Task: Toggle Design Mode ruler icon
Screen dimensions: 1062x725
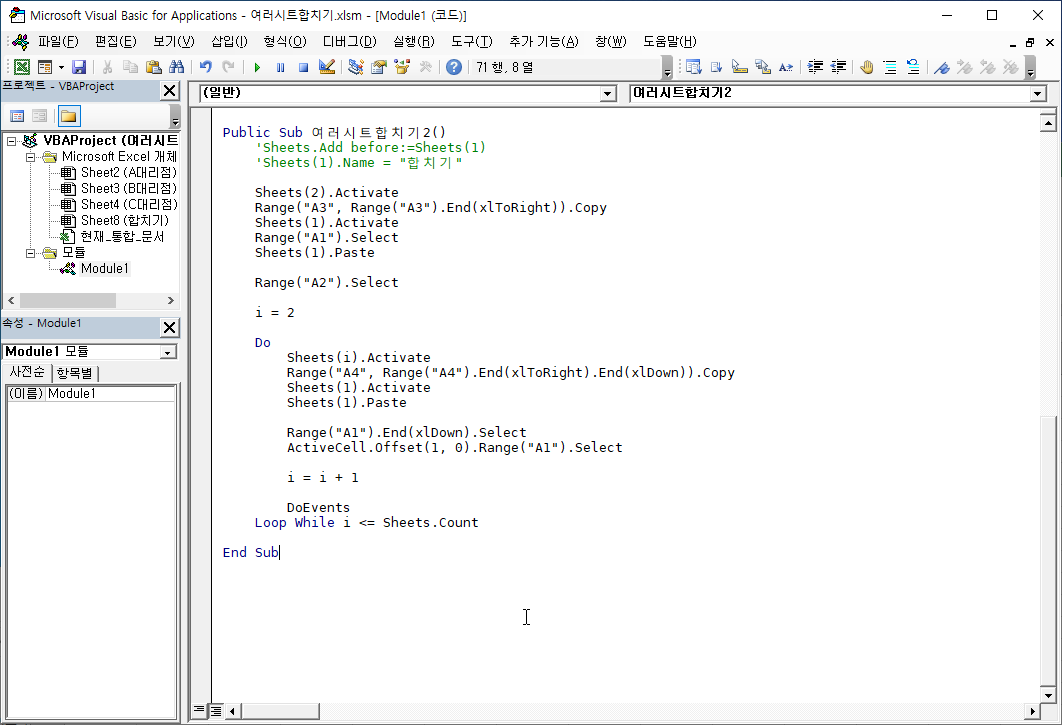Action: click(326, 67)
